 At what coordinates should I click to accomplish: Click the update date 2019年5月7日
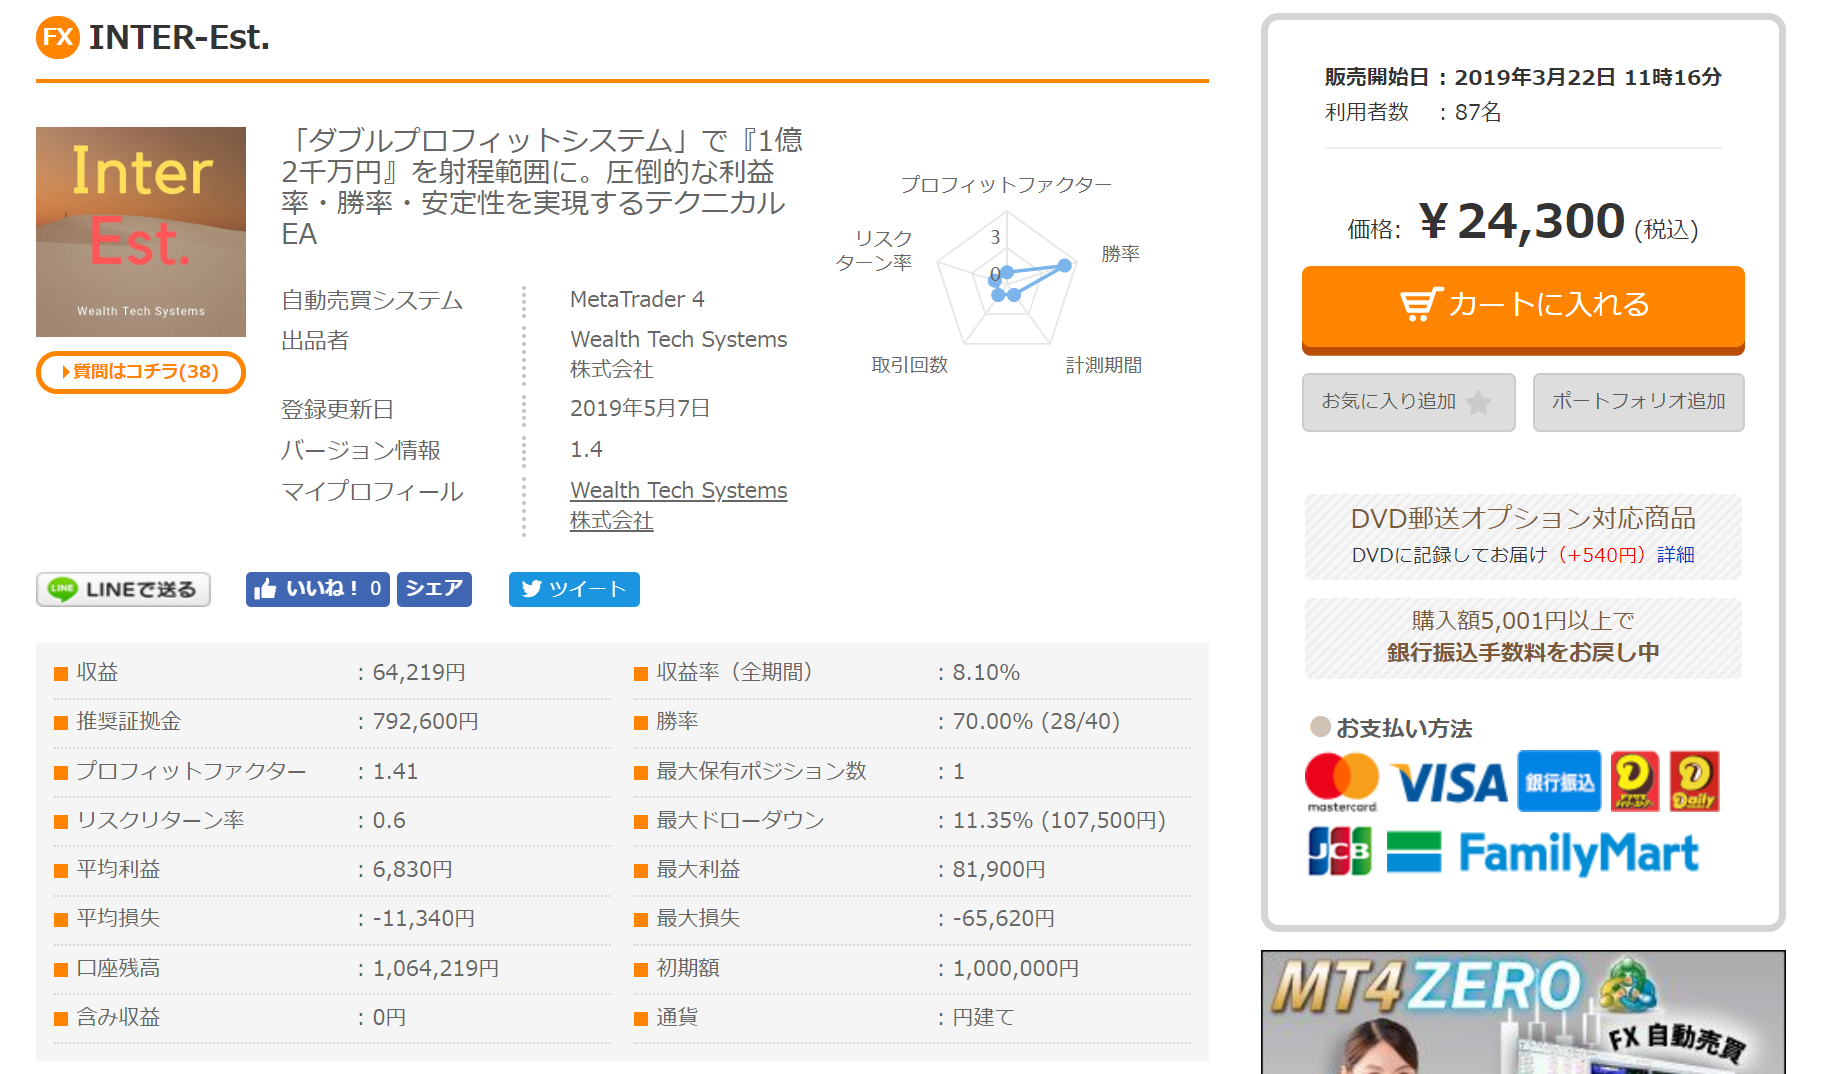click(x=640, y=408)
